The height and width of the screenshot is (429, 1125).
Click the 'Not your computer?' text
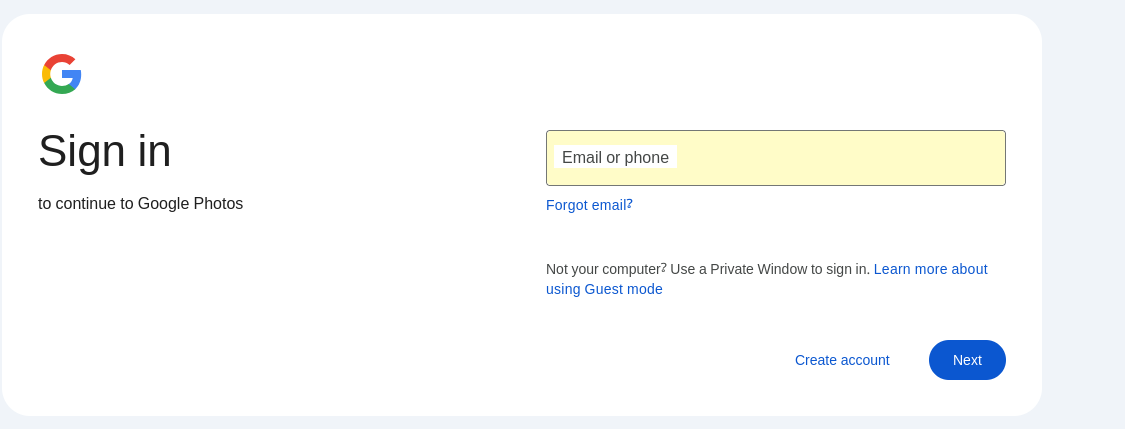[x=606, y=269]
